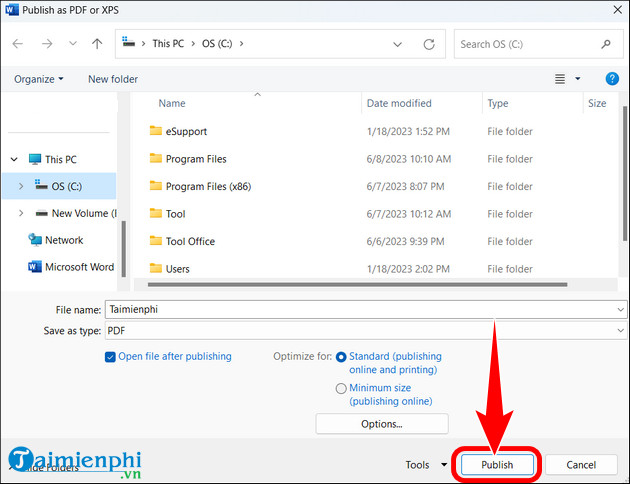Select the Program Files (x86) folder icon
Image resolution: width=630 pixels, height=484 pixels.
click(x=155, y=185)
